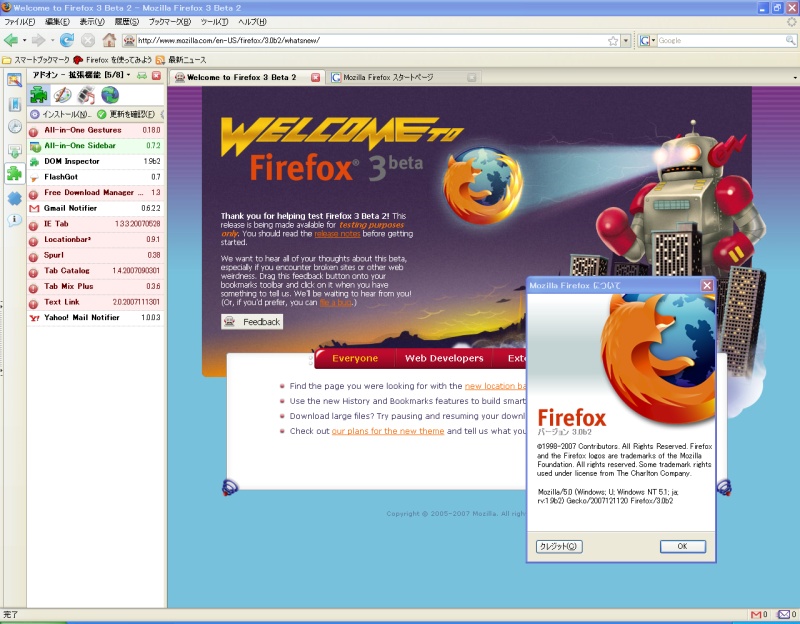Viewport: 800px width, 624px height.
Task: Click the Yahoo mail envelope in the status bar
Action: point(783,614)
